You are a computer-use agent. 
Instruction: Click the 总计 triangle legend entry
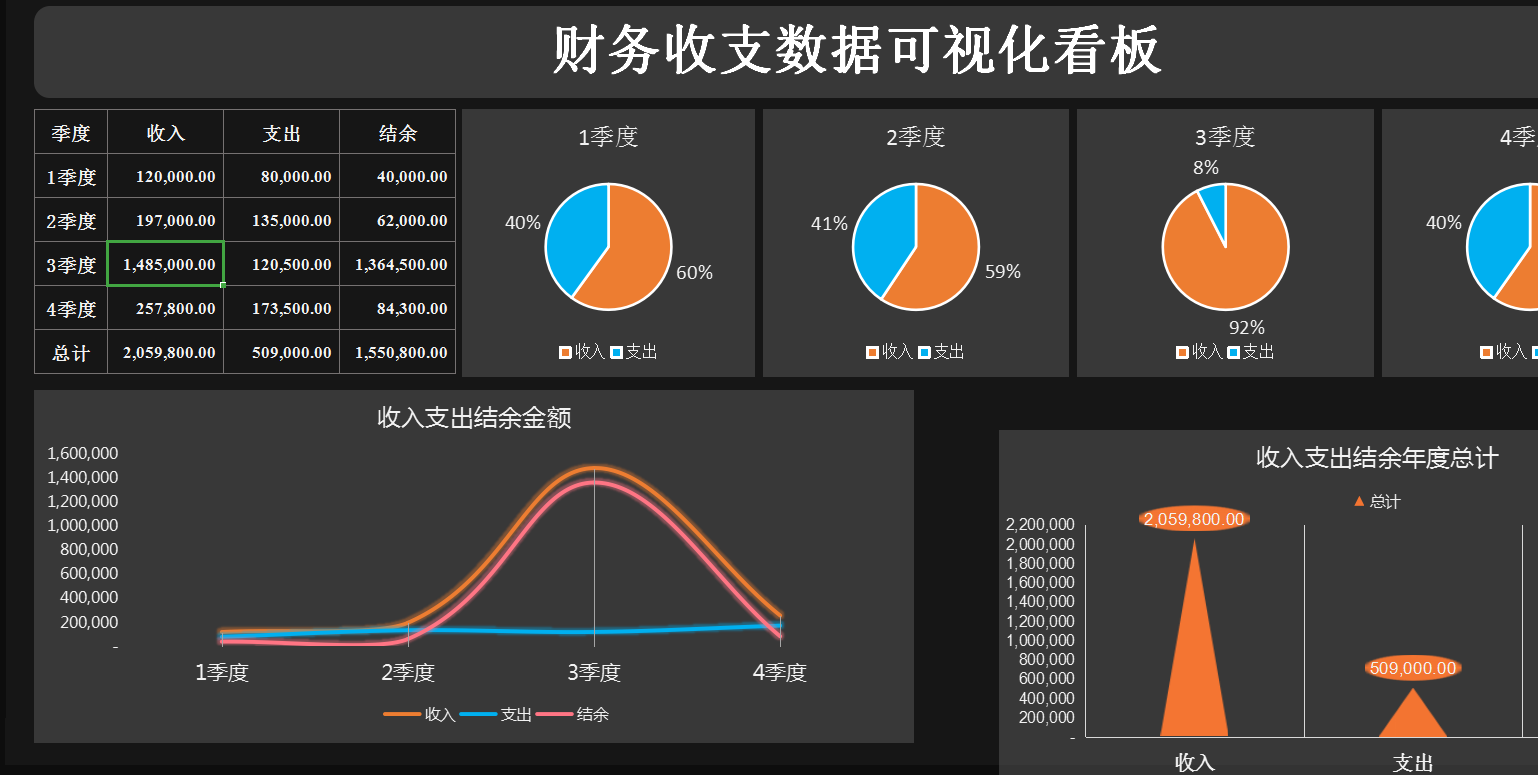pos(1377,502)
